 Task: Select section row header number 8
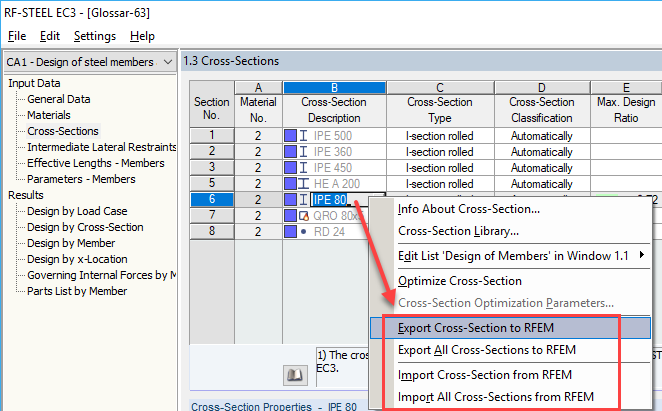click(212, 231)
